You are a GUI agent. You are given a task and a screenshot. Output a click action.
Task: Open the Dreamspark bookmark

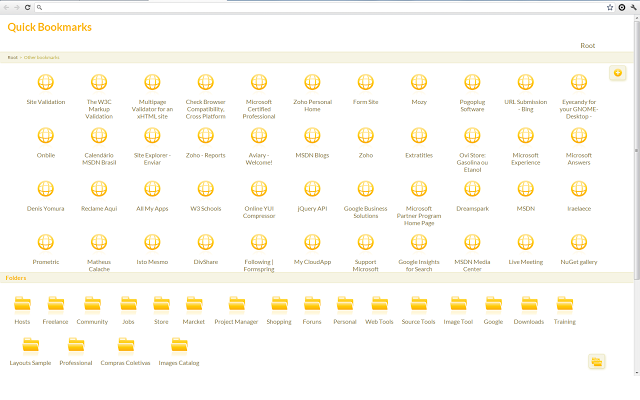click(472, 196)
